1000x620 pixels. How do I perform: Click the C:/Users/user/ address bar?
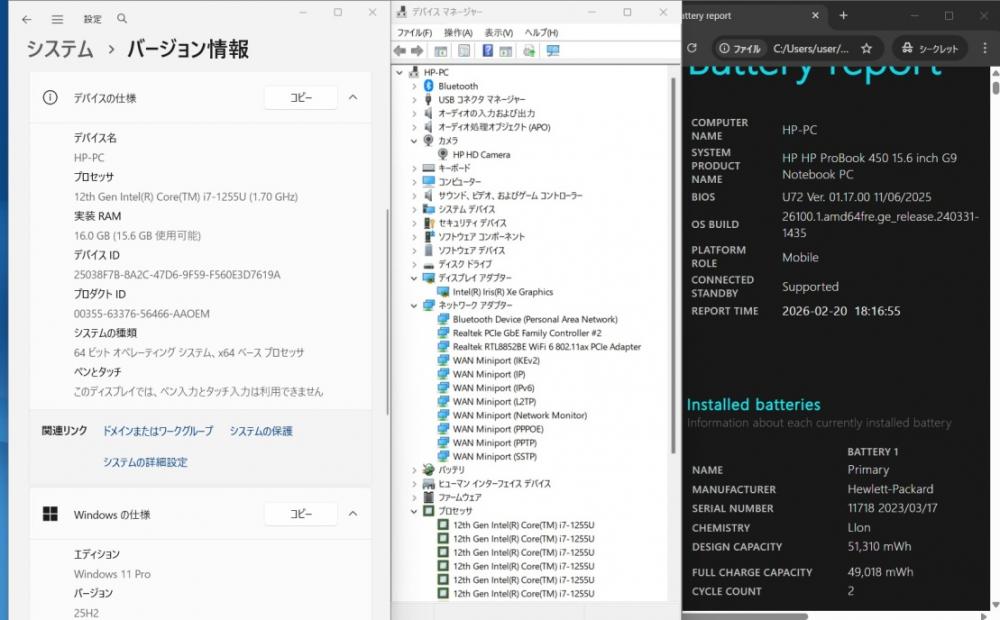[x=811, y=48]
